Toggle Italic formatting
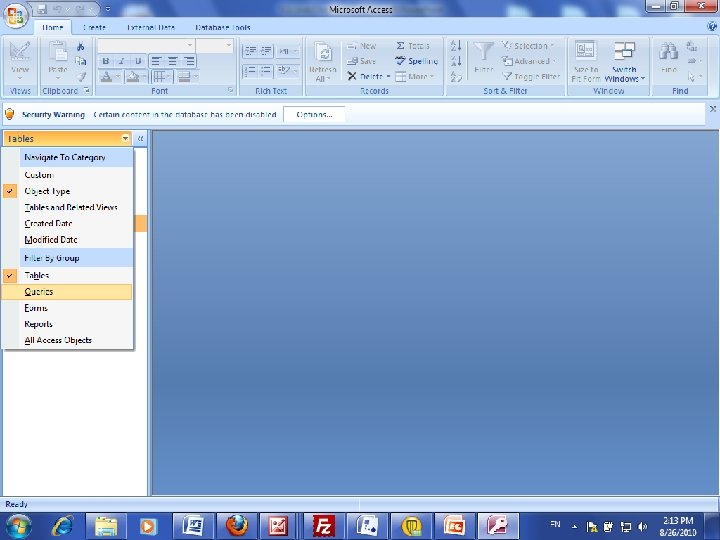 click(122, 61)
